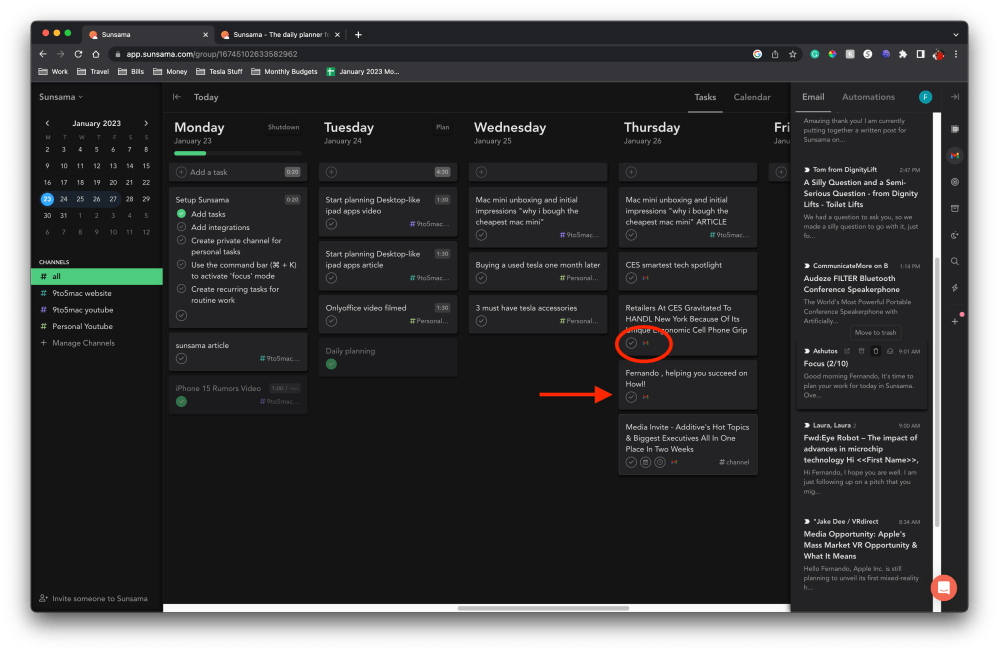Open the Gmail integration icon in right sidebar
999x653 pixels.
click(955, 156)
